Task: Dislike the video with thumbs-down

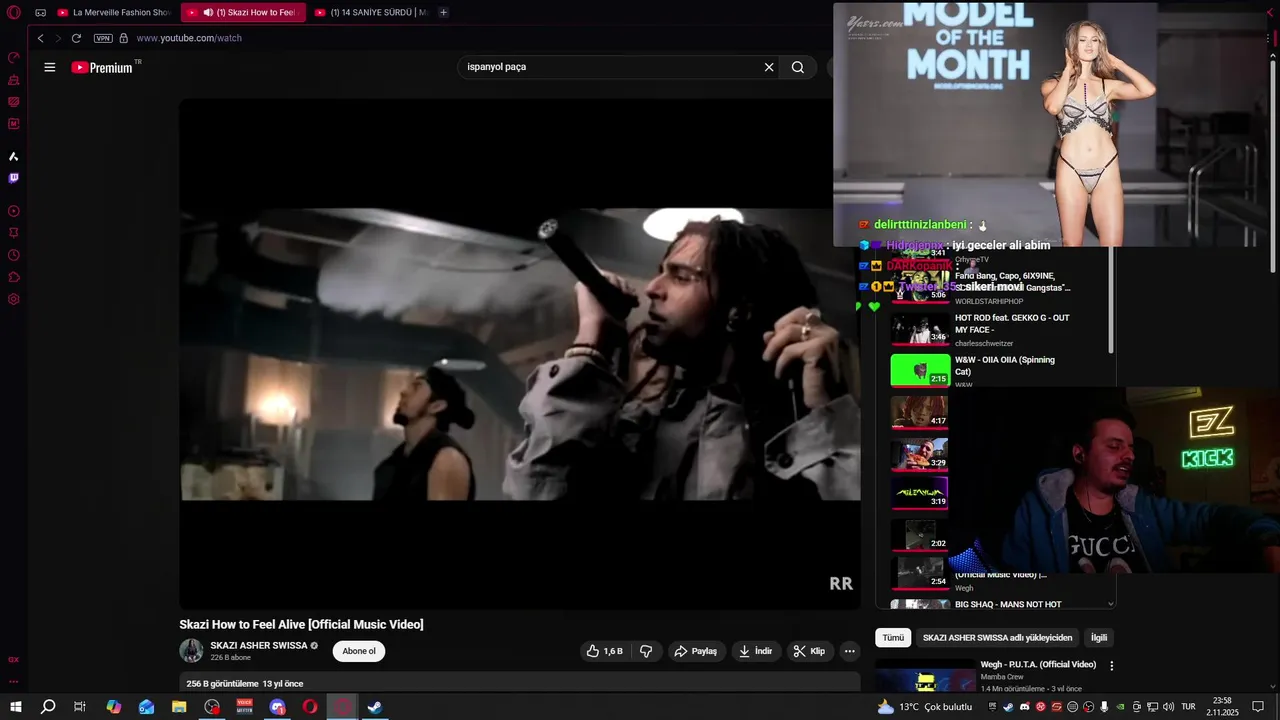Action: [646, 651]
